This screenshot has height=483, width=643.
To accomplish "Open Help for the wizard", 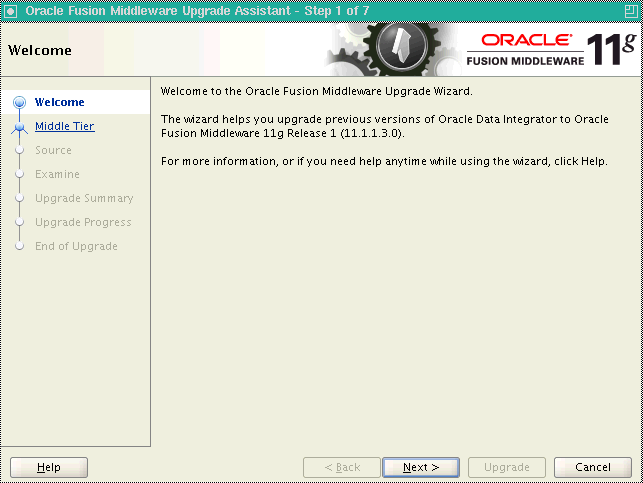I will click(49, 467).
